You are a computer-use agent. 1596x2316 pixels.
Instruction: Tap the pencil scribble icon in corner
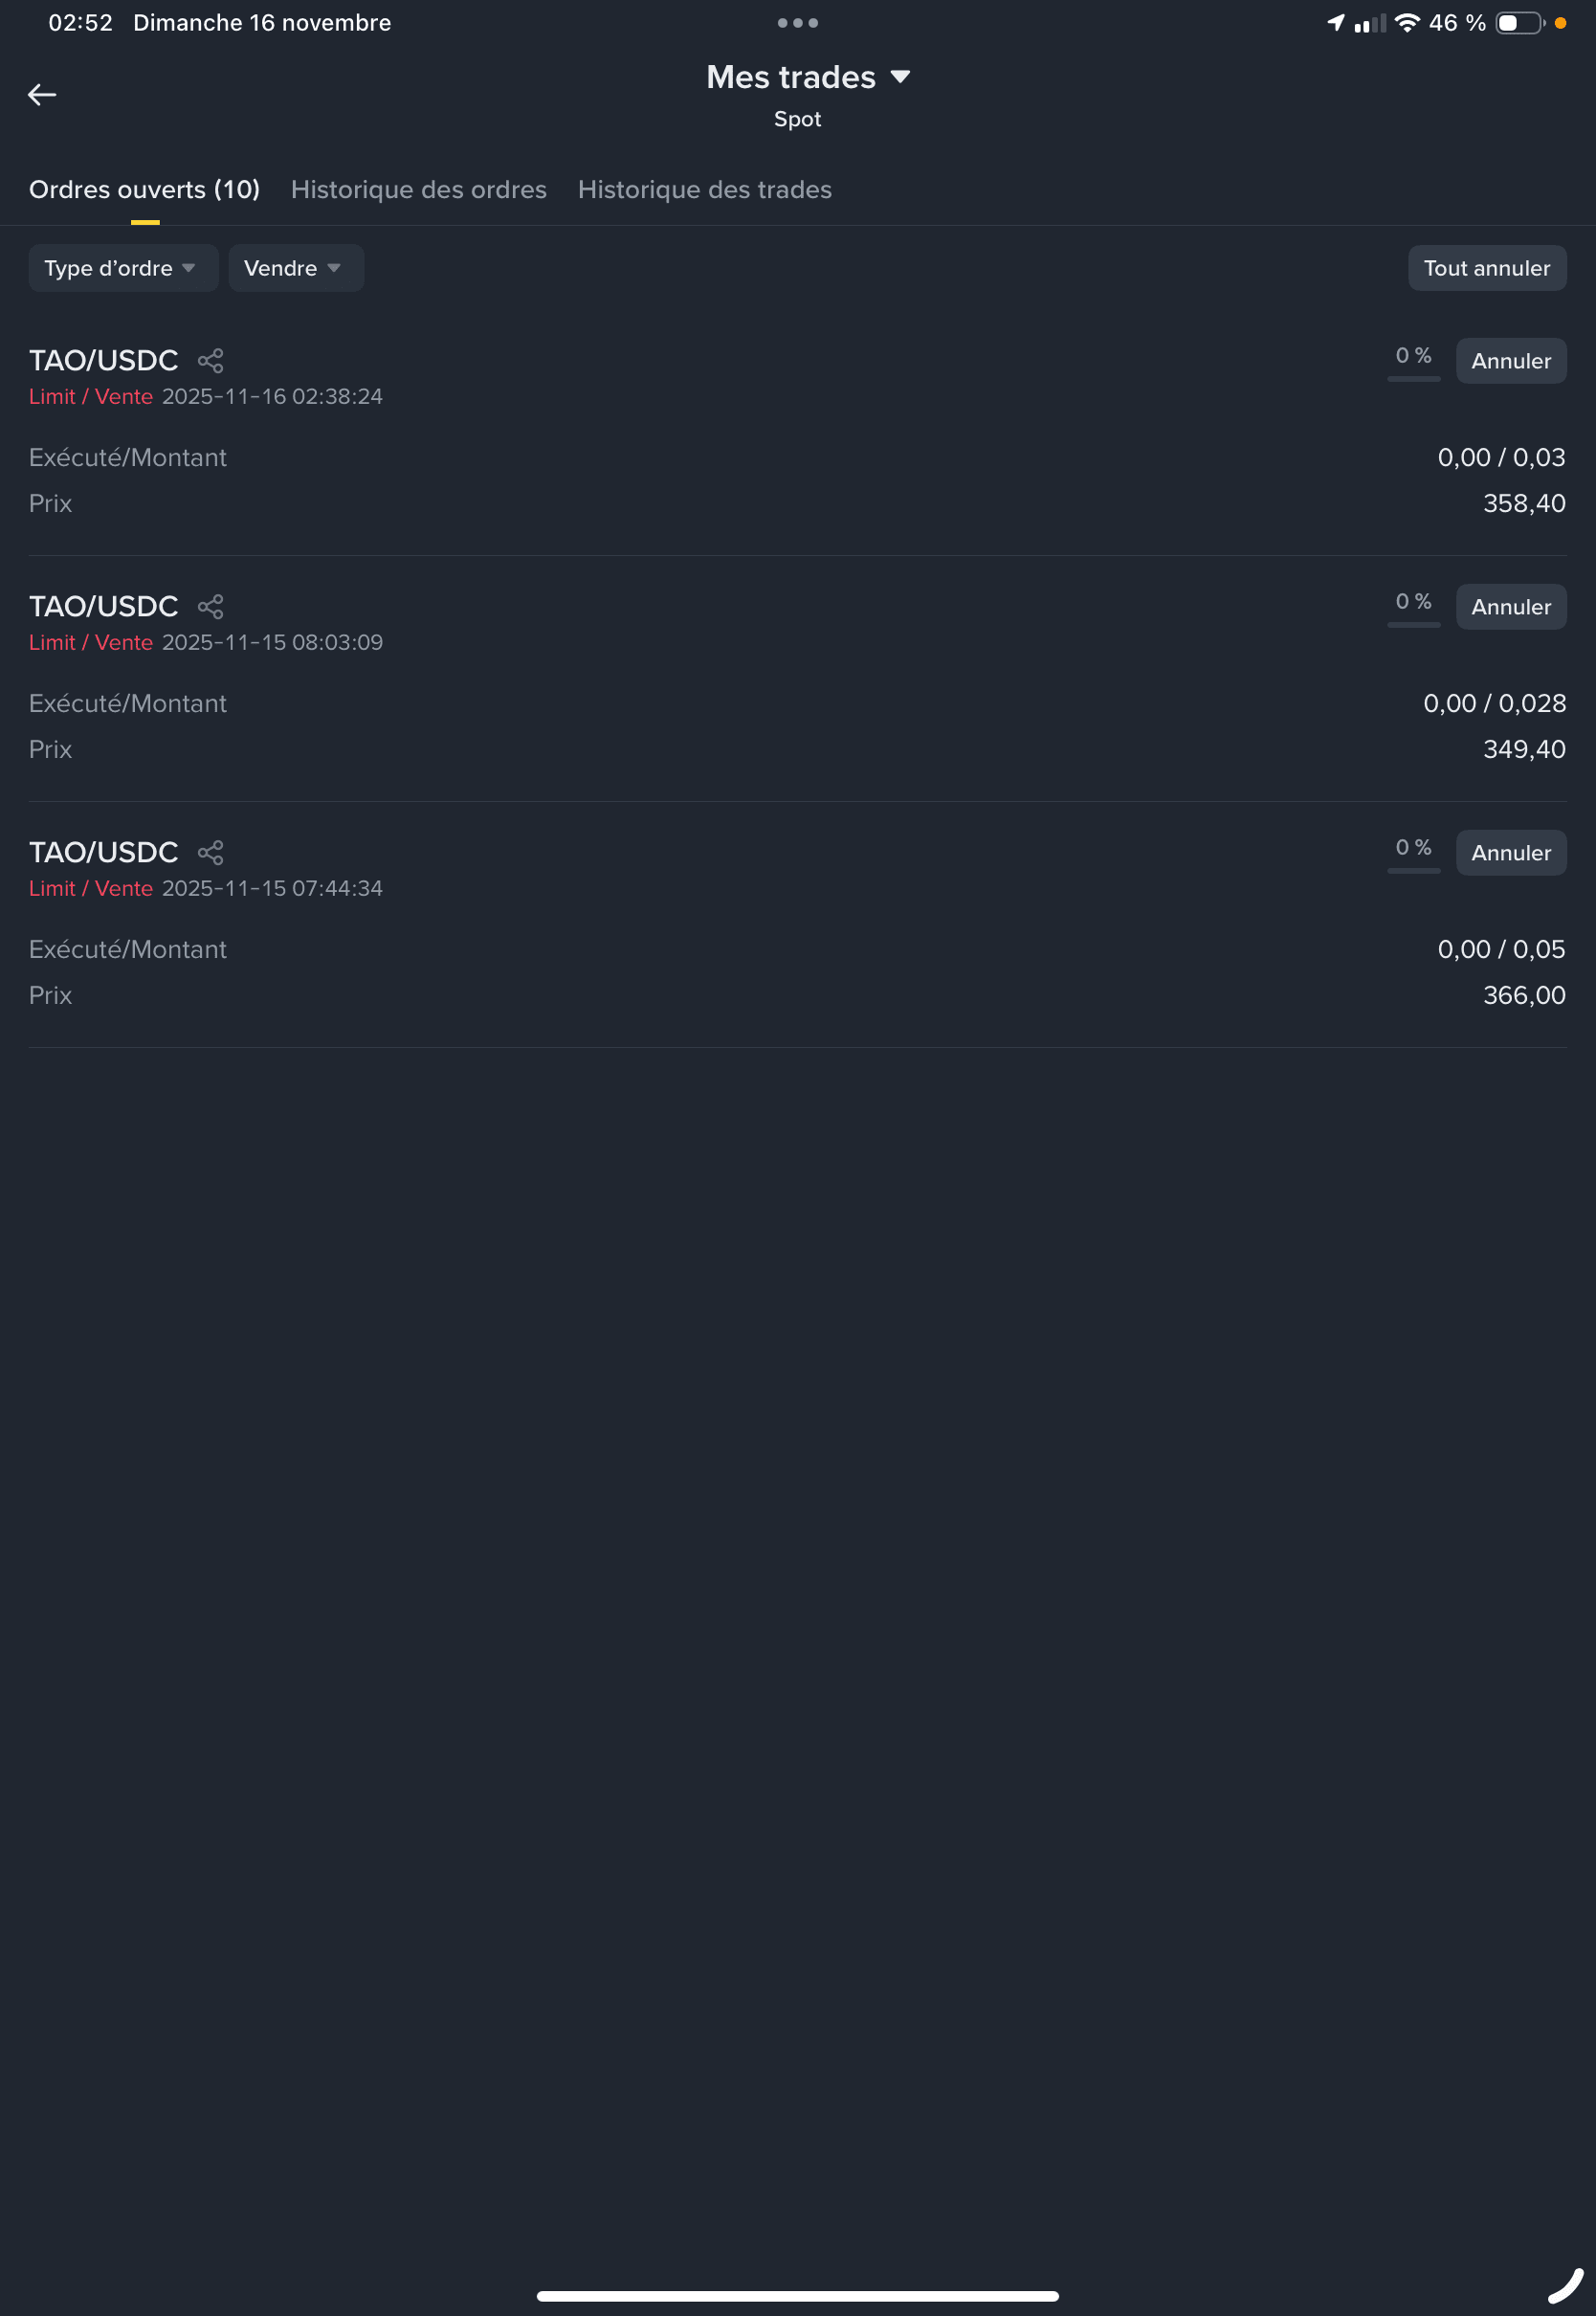tap(1565, 2286)
